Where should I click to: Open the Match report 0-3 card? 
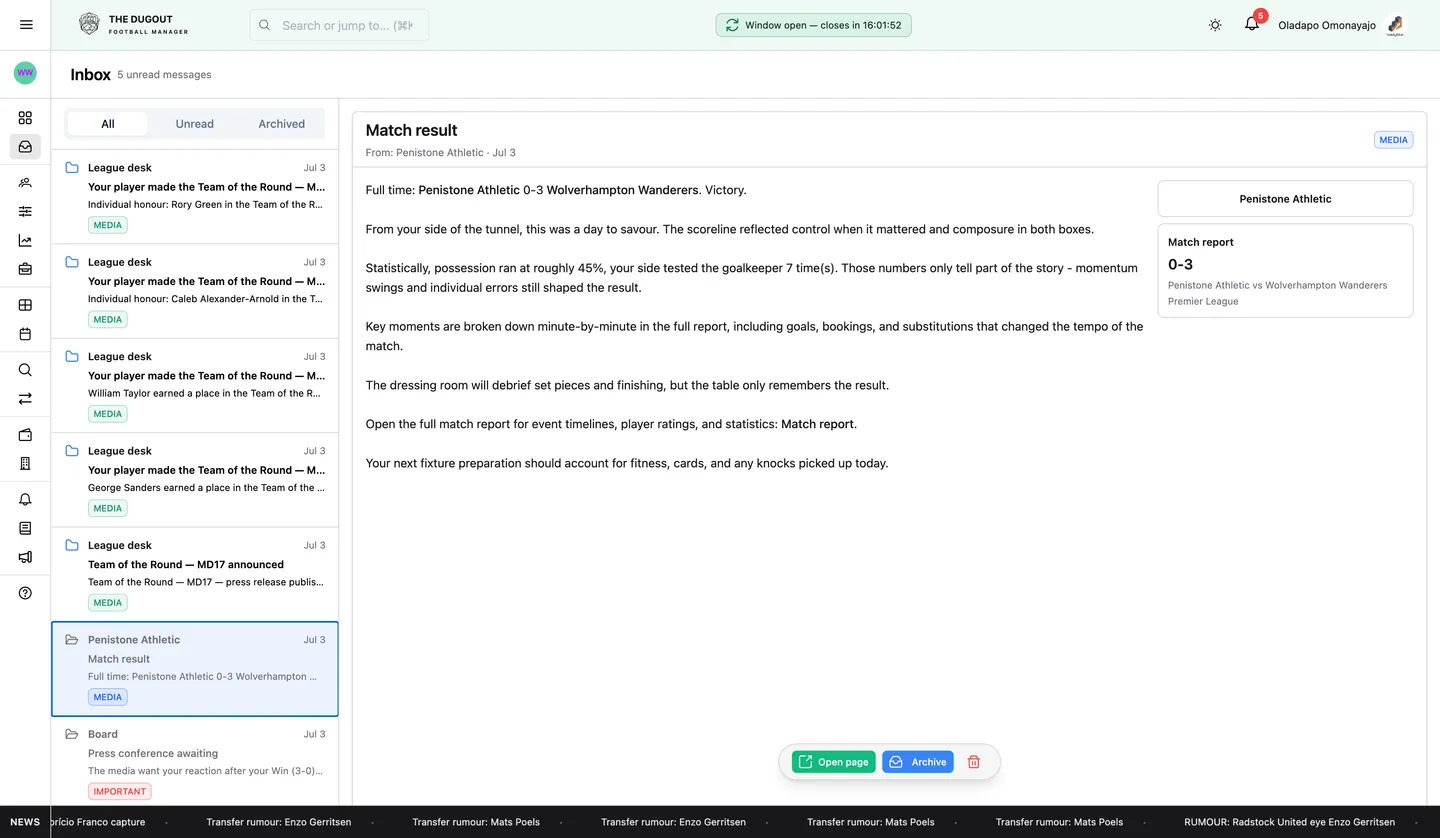pyautogui.click(x=1285, y=271)
